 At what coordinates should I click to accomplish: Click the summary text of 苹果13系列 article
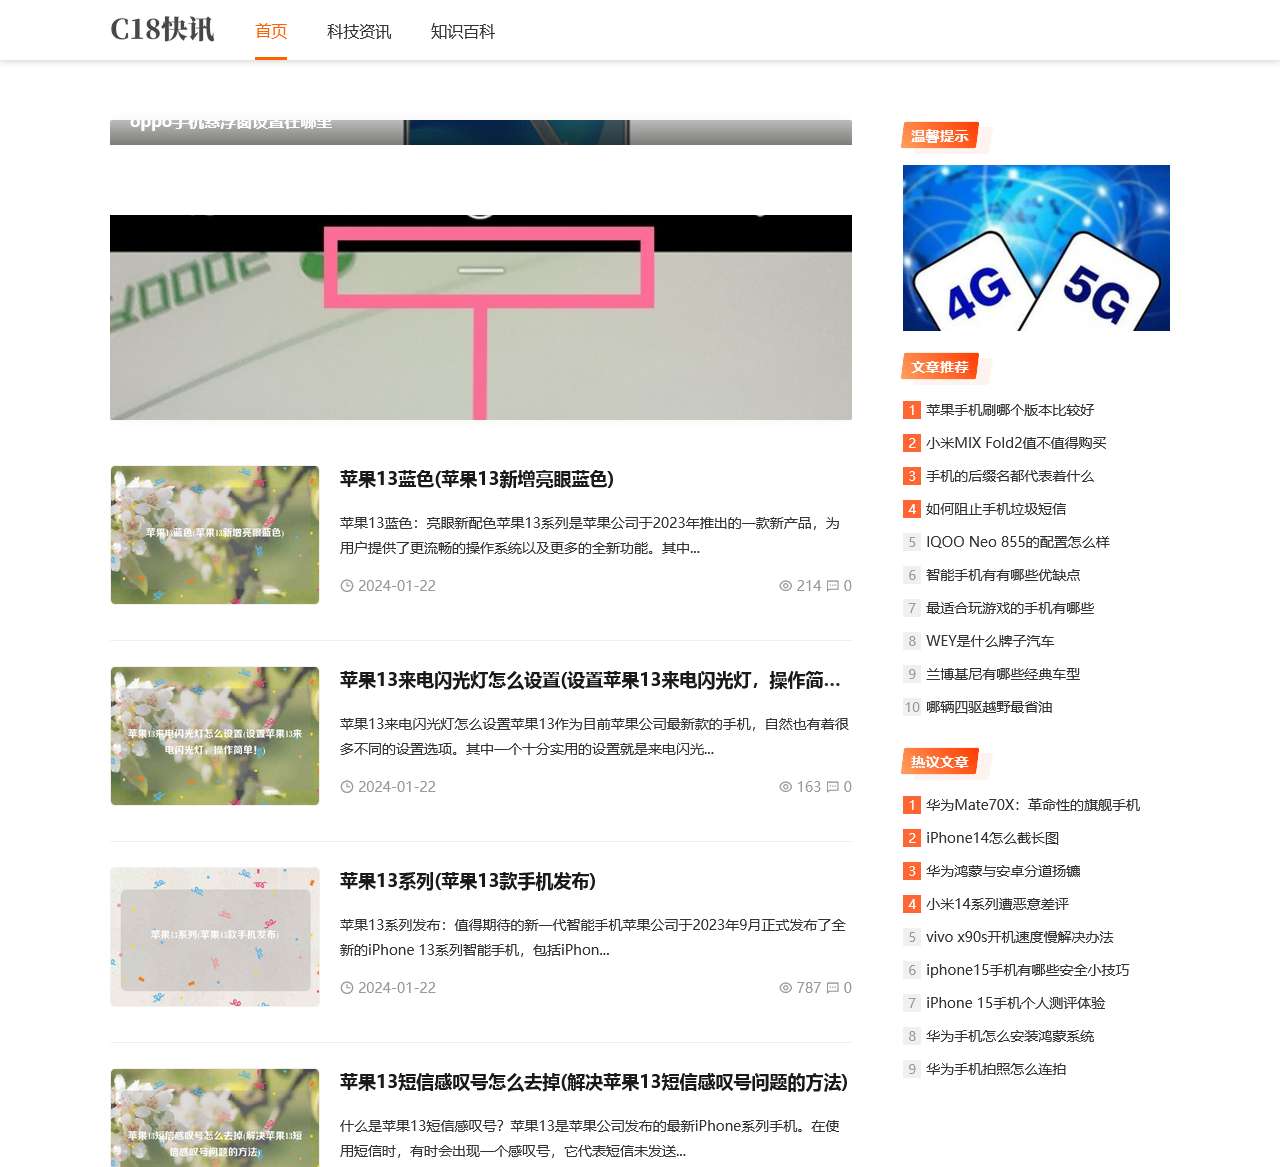pos(593,937)
